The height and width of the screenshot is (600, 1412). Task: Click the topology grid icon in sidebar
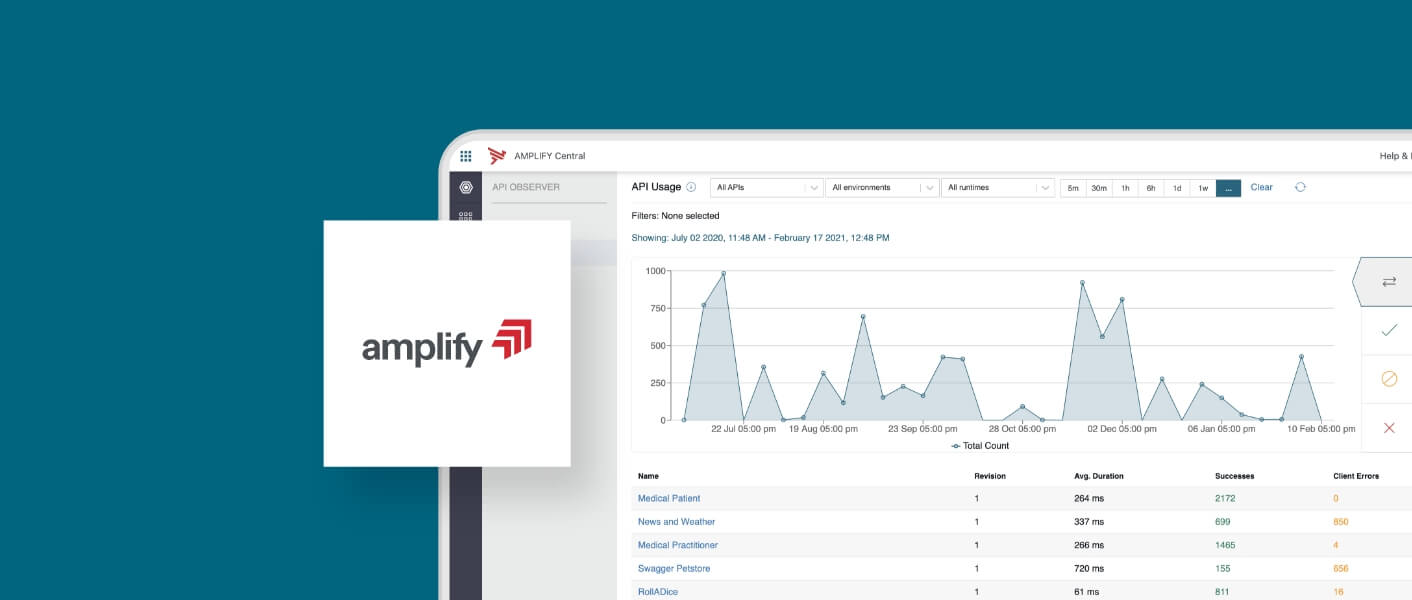tap(464, 214)
